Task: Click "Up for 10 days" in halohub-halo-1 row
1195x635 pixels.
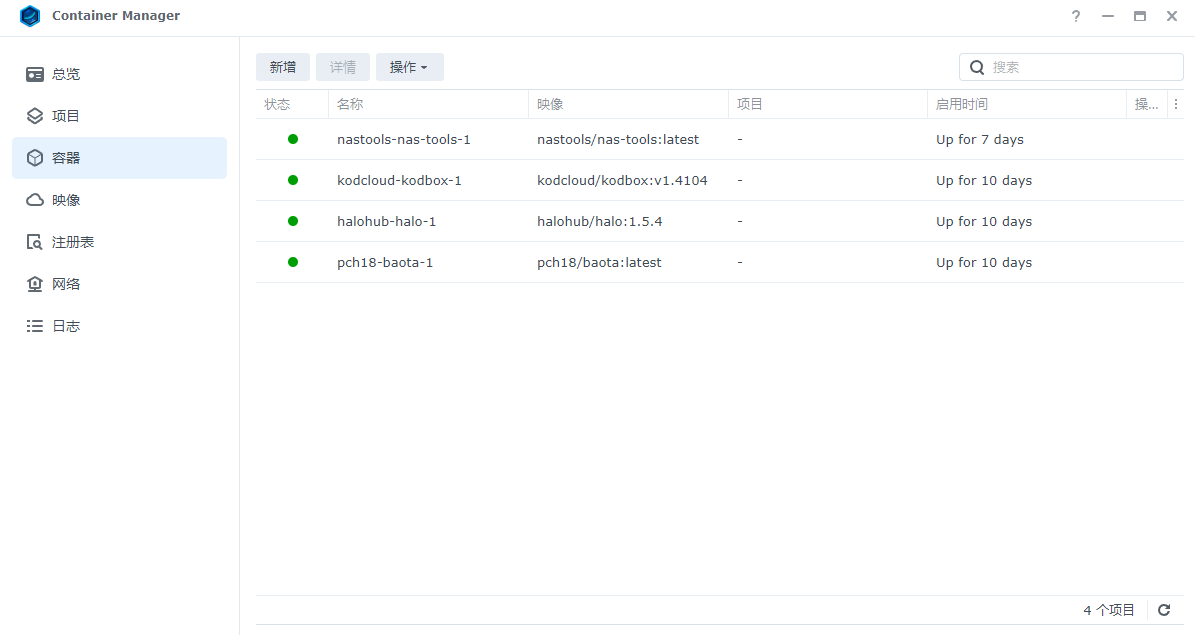Action: coord(984,222)
